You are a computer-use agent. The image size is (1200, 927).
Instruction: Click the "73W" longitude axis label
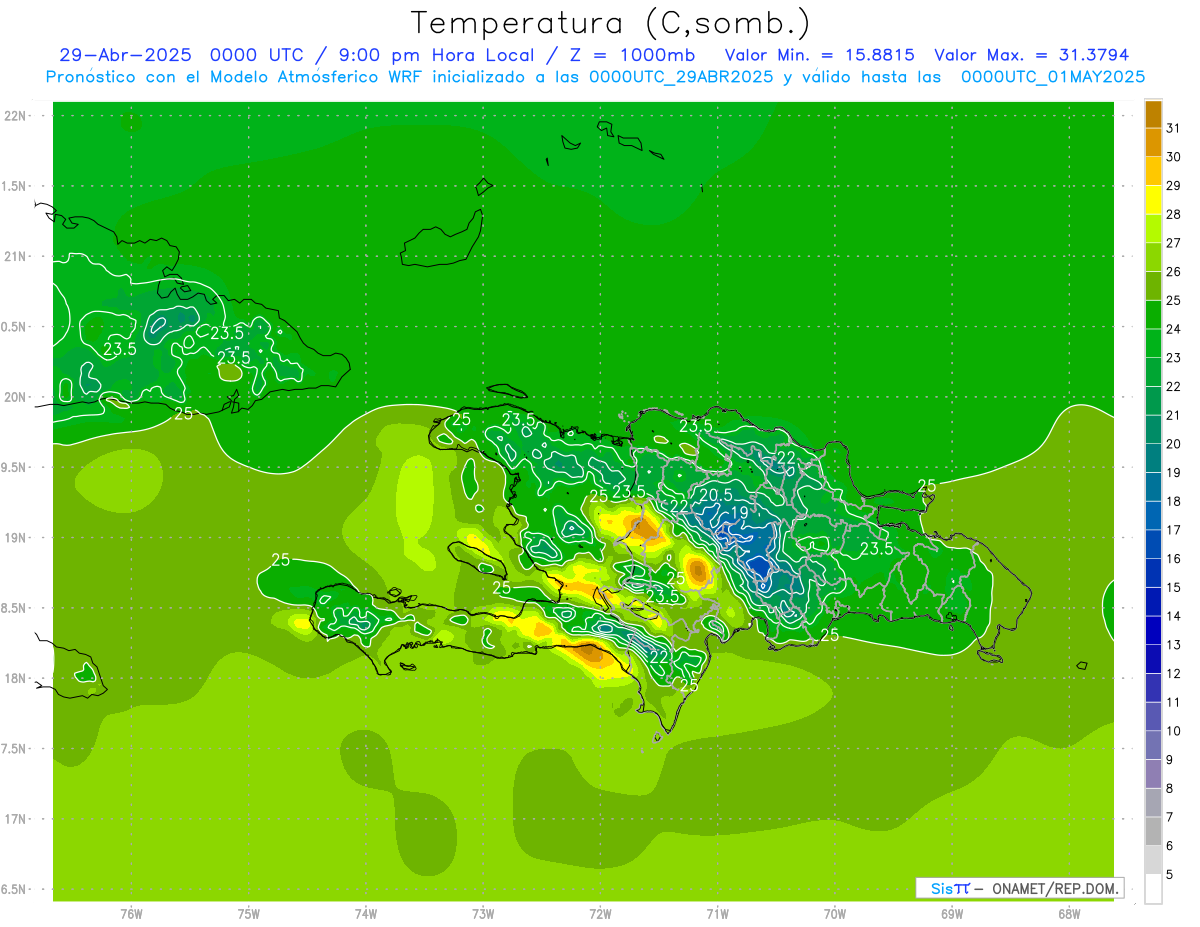coord(483,914)
